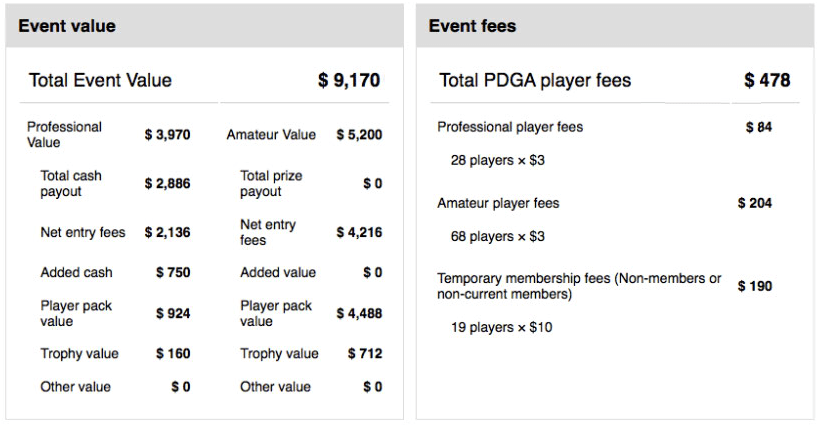Image resolution: width=820 pixels, height=425 pixels.
Task: Select the $ 2,886 cash payout figure
Action: [x=167, y=184]
